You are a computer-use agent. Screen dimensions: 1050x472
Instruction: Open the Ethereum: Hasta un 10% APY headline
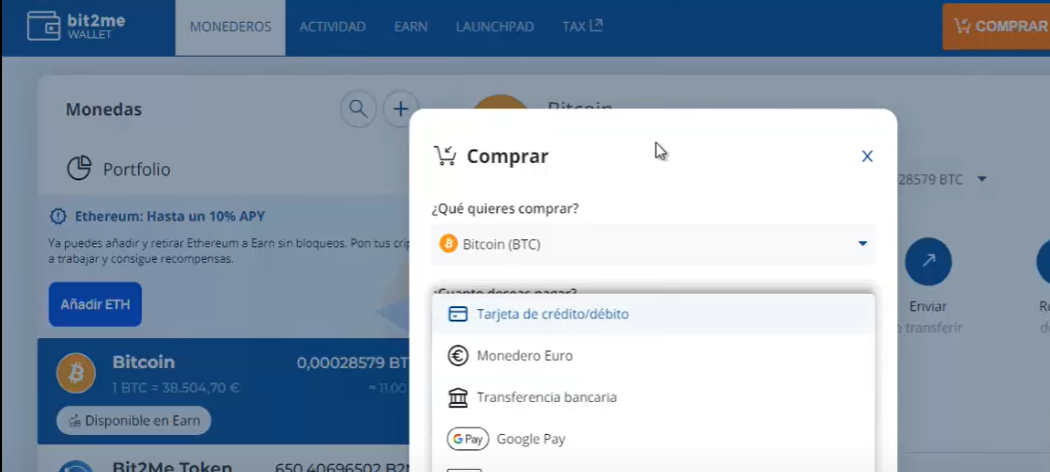(x=169, y=216)
